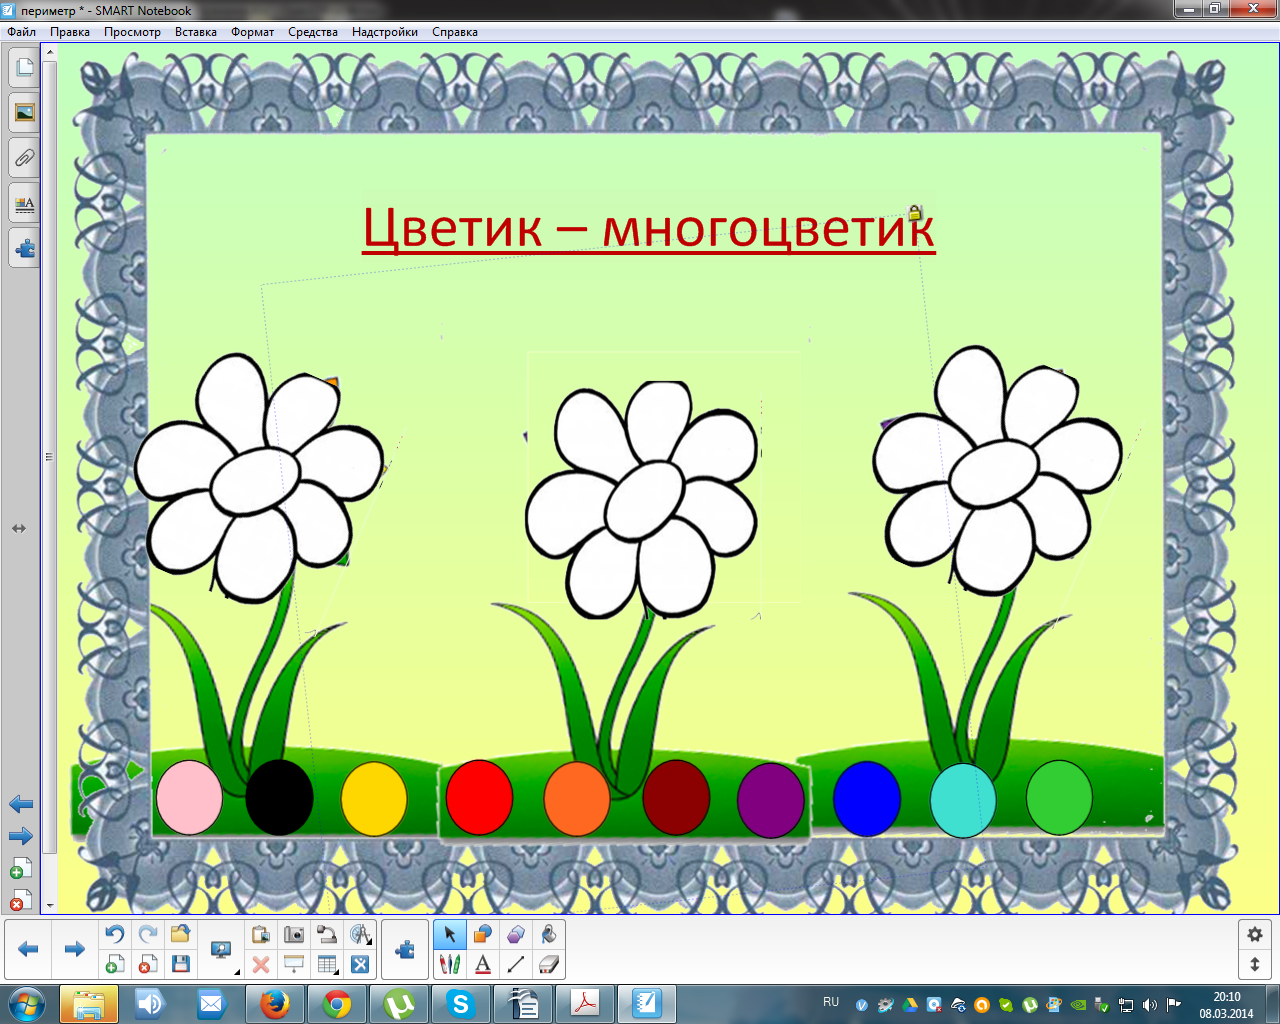Open Add-ons puzzle icon in bottom toolbar
The image size is (1280, 1024).
pos(405,949)
